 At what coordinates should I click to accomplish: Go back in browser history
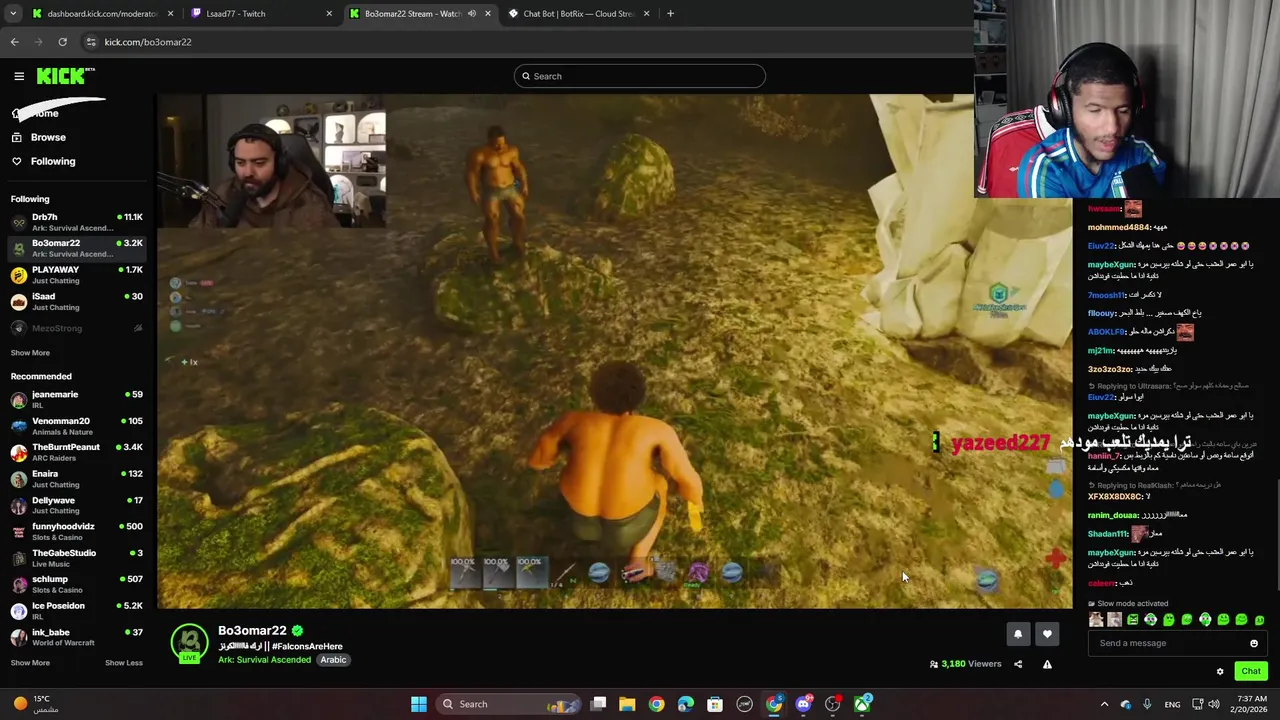[14, 42]
